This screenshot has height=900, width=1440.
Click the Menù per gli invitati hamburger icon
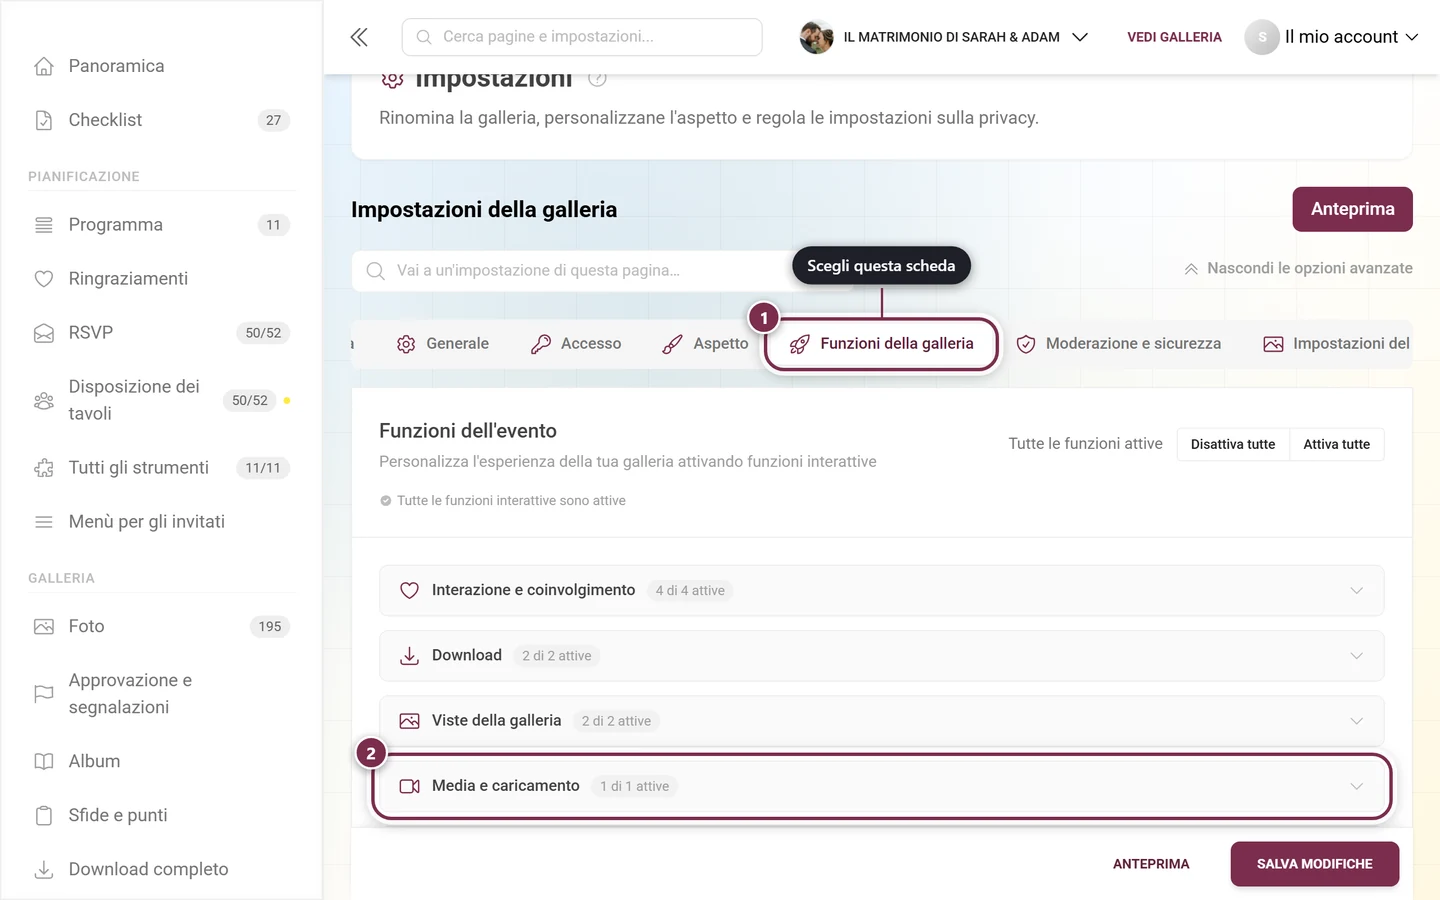44,522
